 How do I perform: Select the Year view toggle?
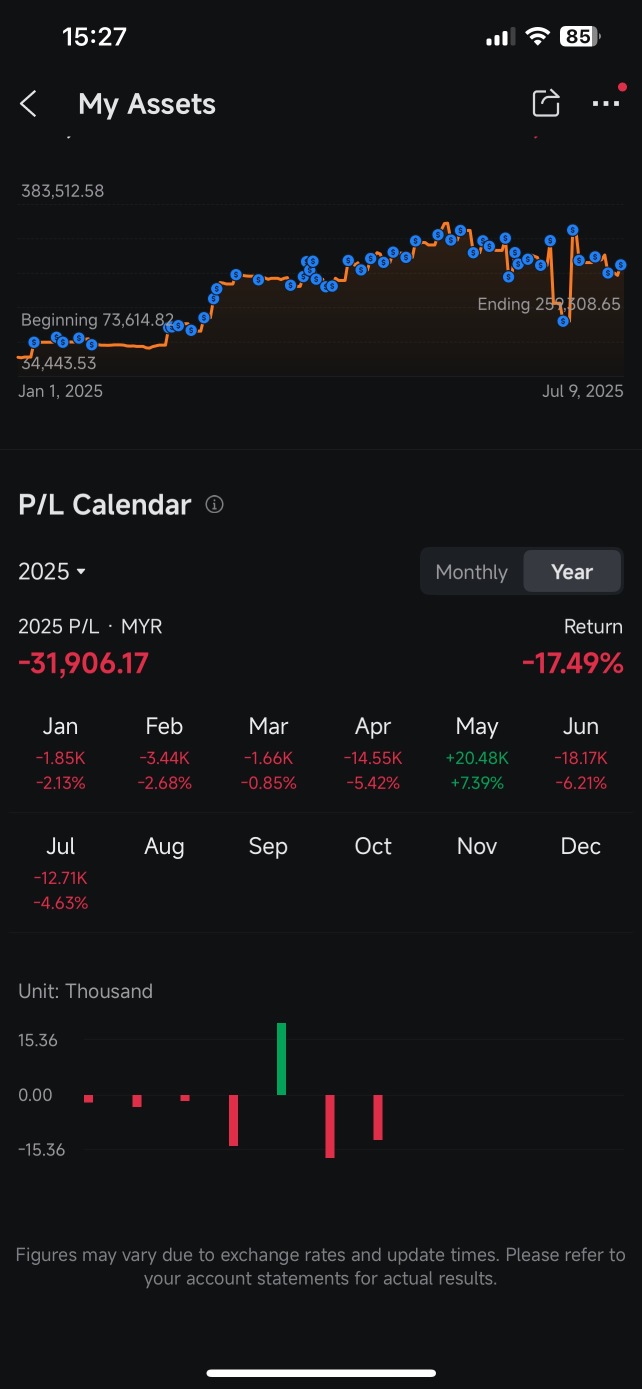tap(572, 572)
